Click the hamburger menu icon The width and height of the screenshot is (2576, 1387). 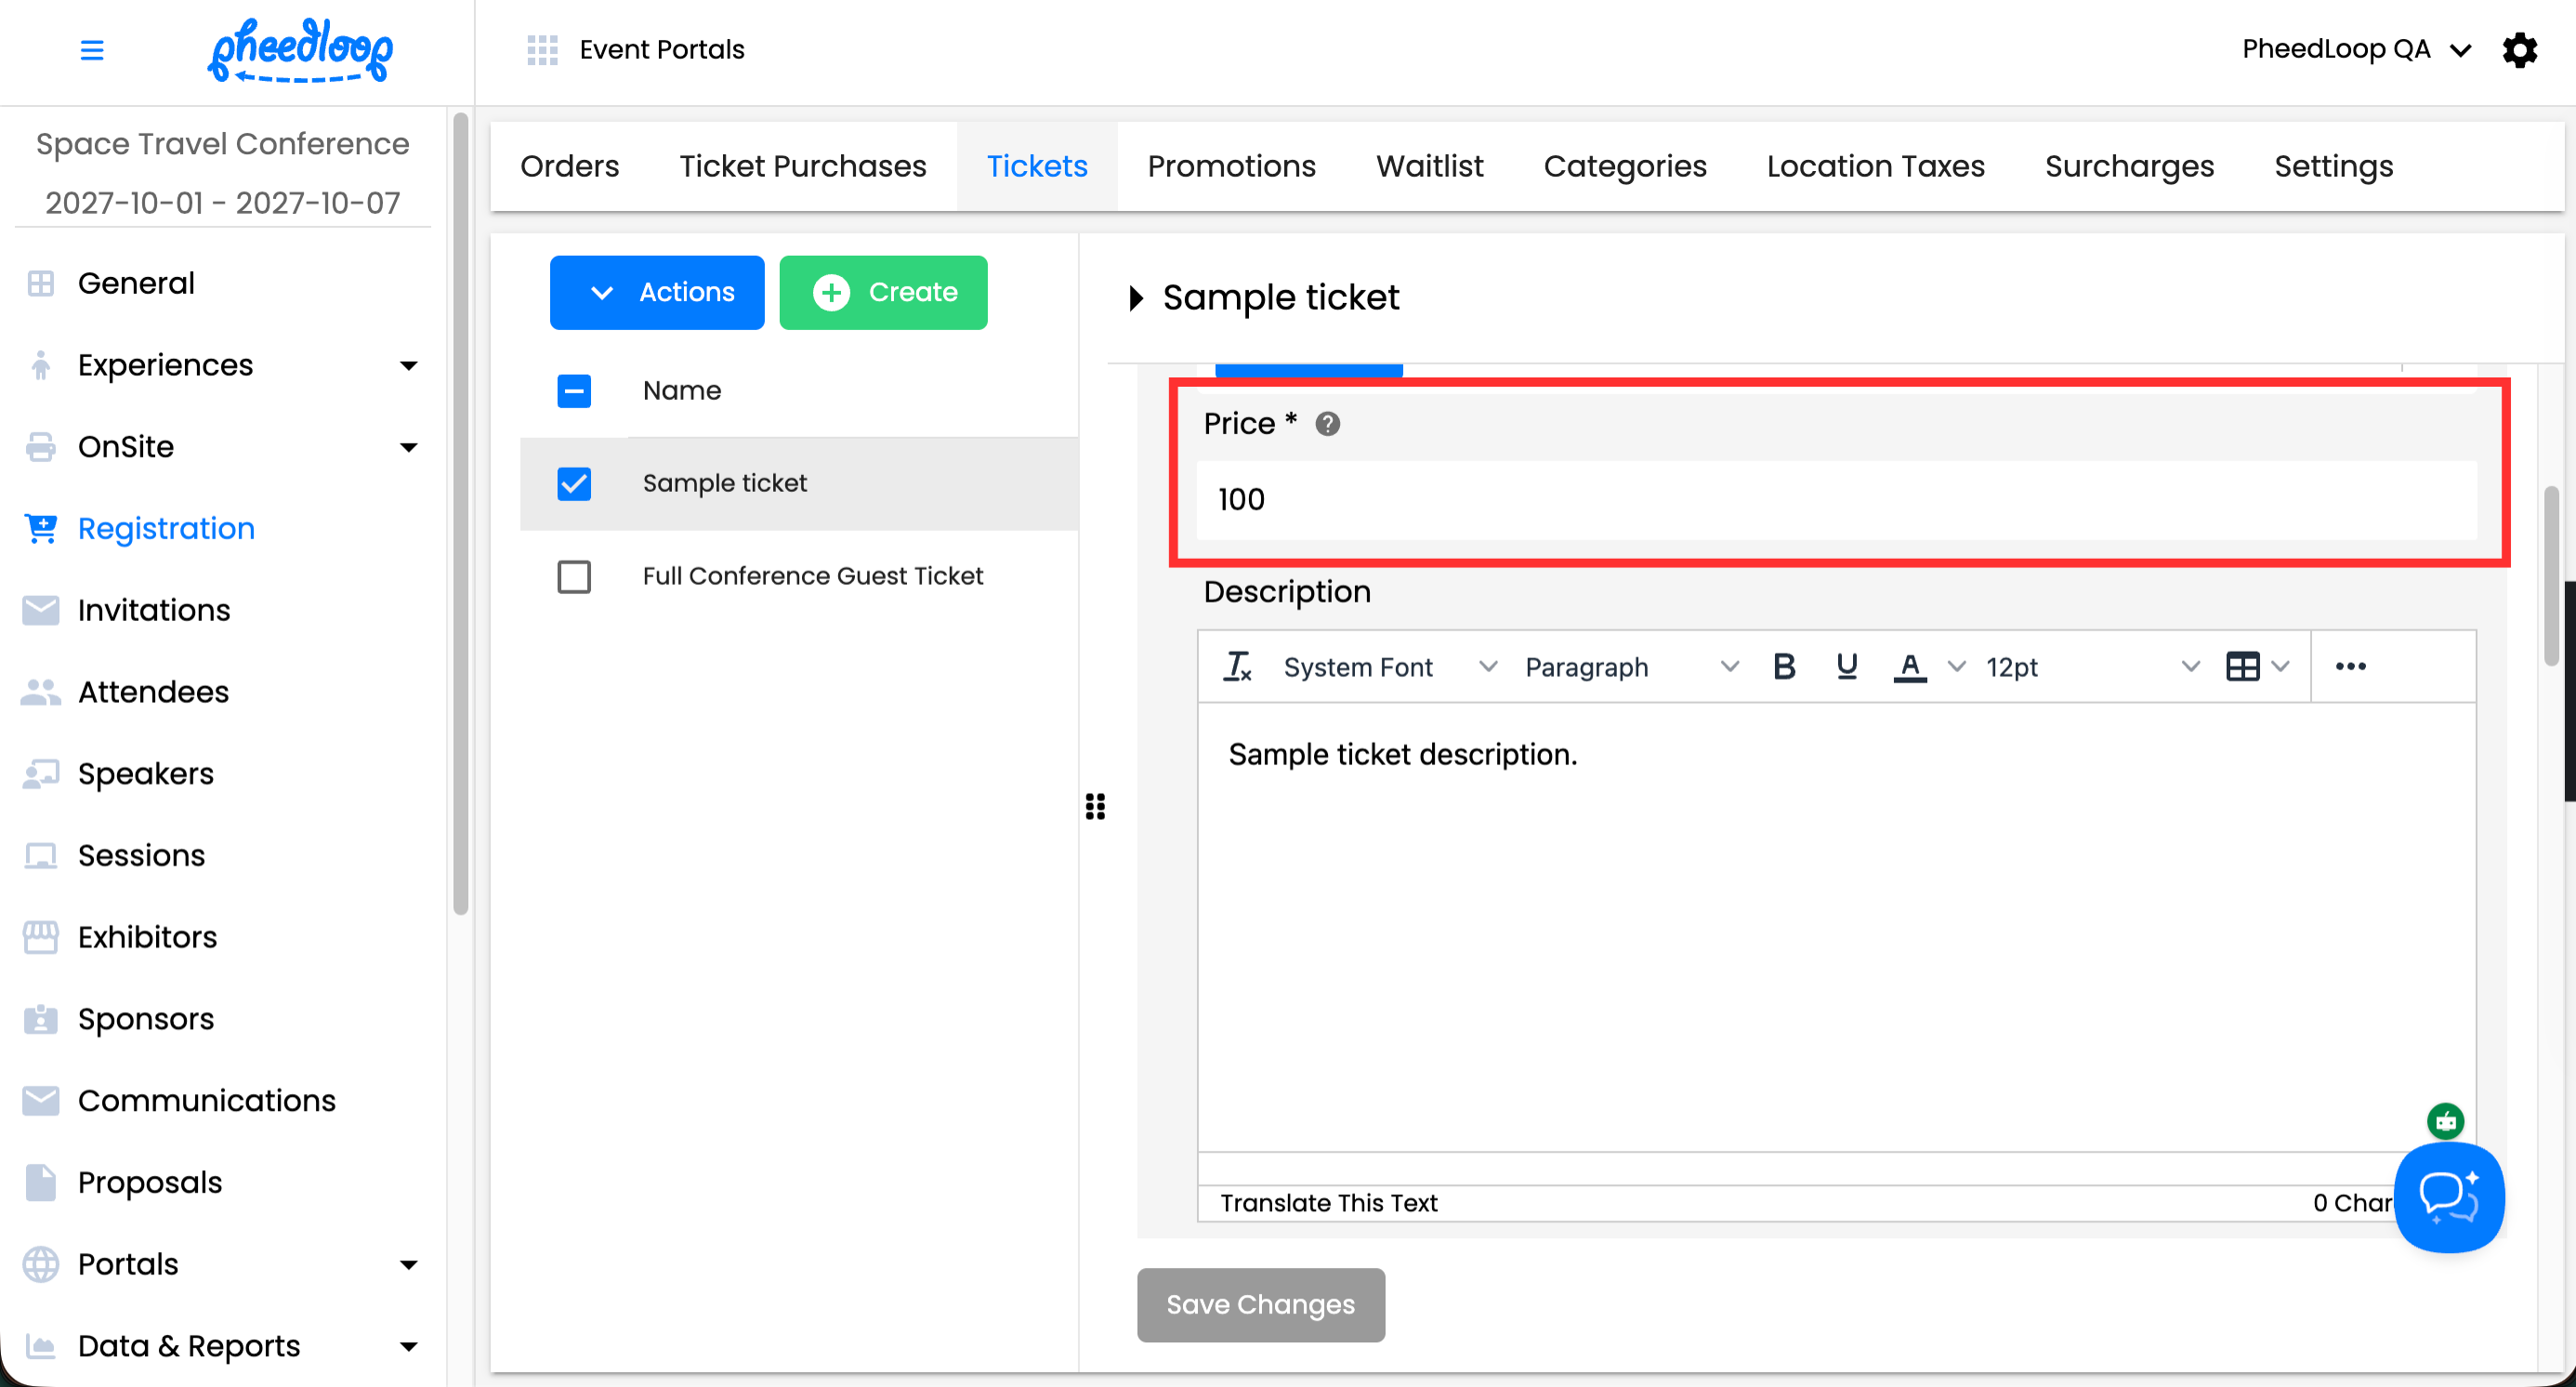coord(91,49)
